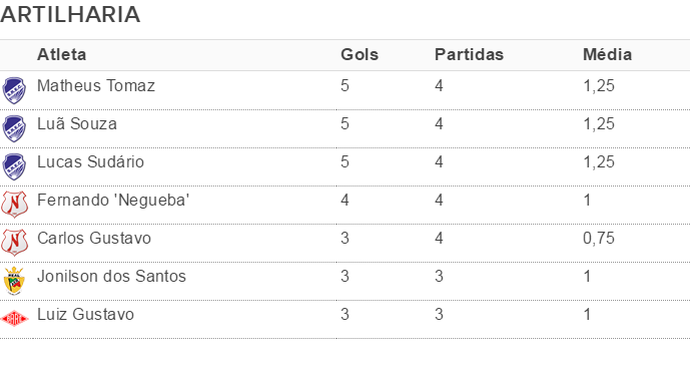Open Fernando 'Negueba' player entry
Screen dimensions: 690x368
click(113, 200)
